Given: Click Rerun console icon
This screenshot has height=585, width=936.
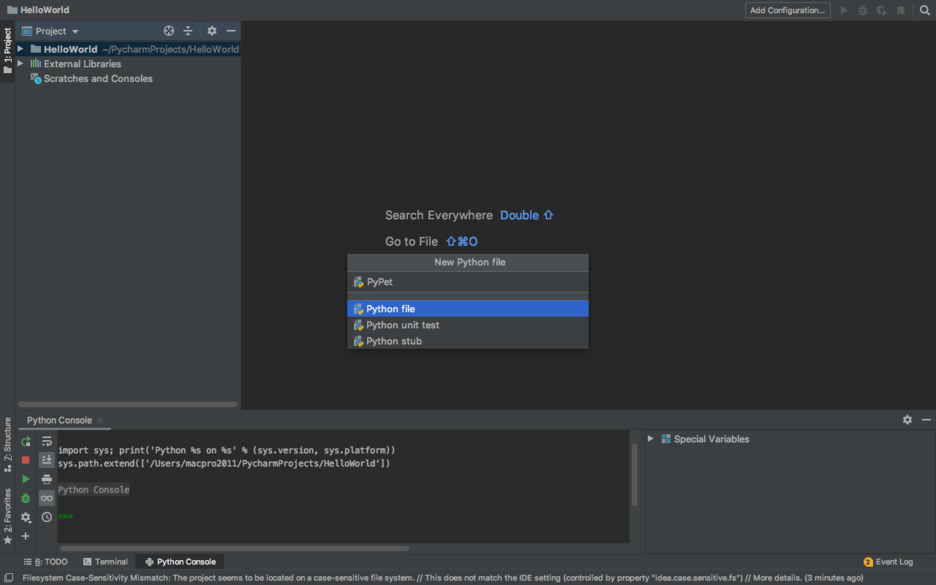Looking at the screenshot, I should pos(26,442).
